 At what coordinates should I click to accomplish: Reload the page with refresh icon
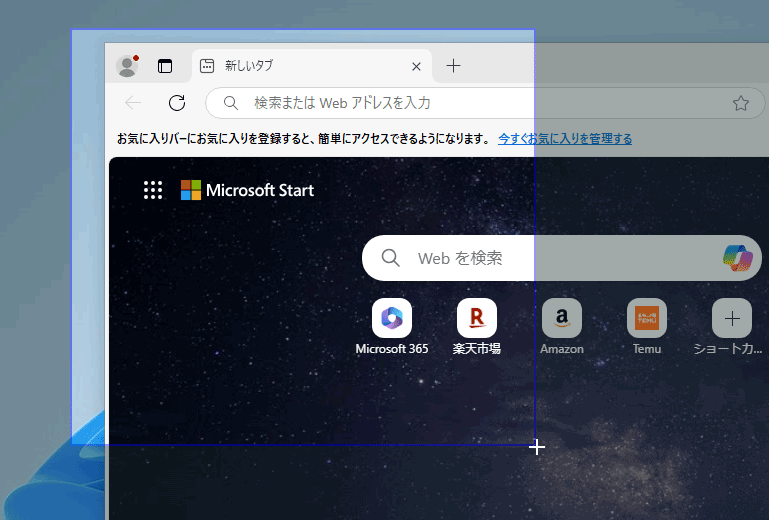[177, 103]
